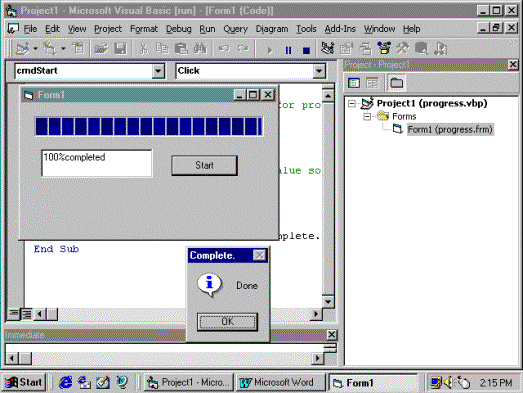This screenshot has width=523, height=393.
Task: Click the Start button on Form1
Action: tap(204, 165)
